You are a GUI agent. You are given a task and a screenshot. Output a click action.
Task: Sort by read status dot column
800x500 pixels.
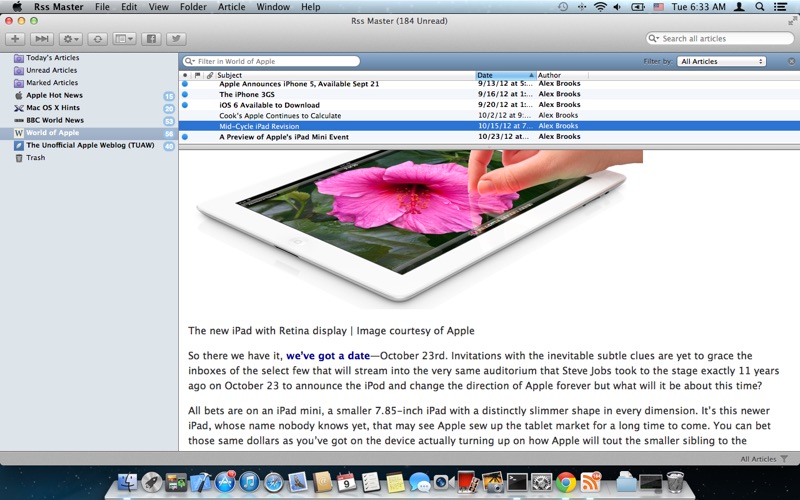(185, 75)
